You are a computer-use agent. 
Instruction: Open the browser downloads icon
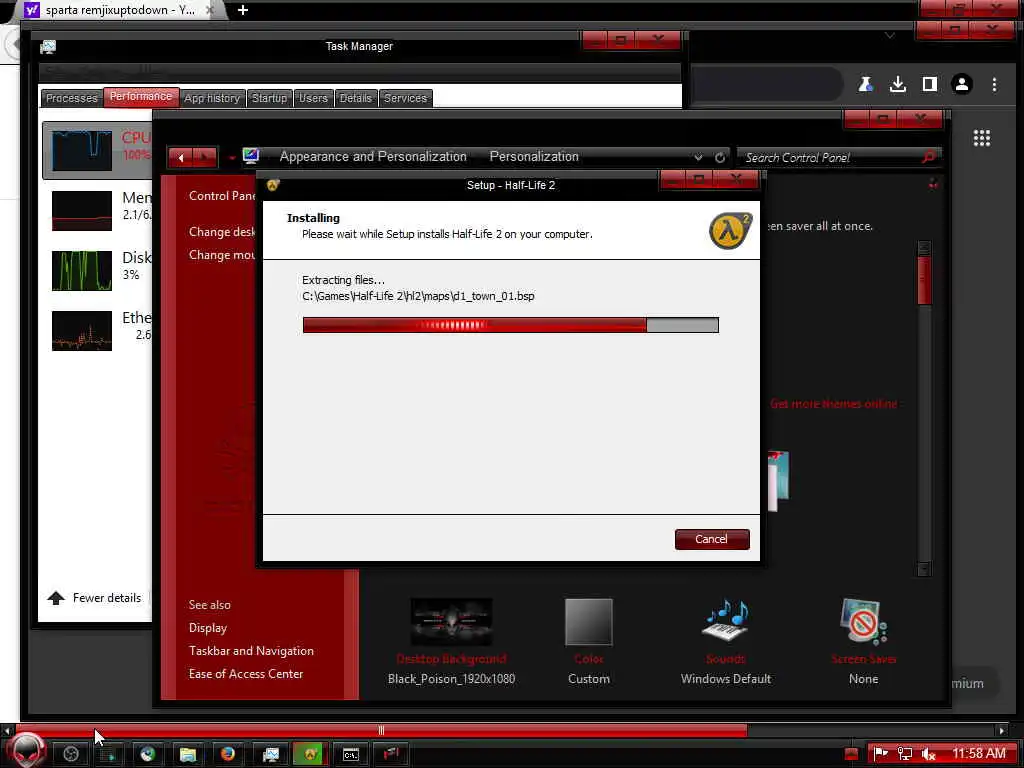pos(898,84)
